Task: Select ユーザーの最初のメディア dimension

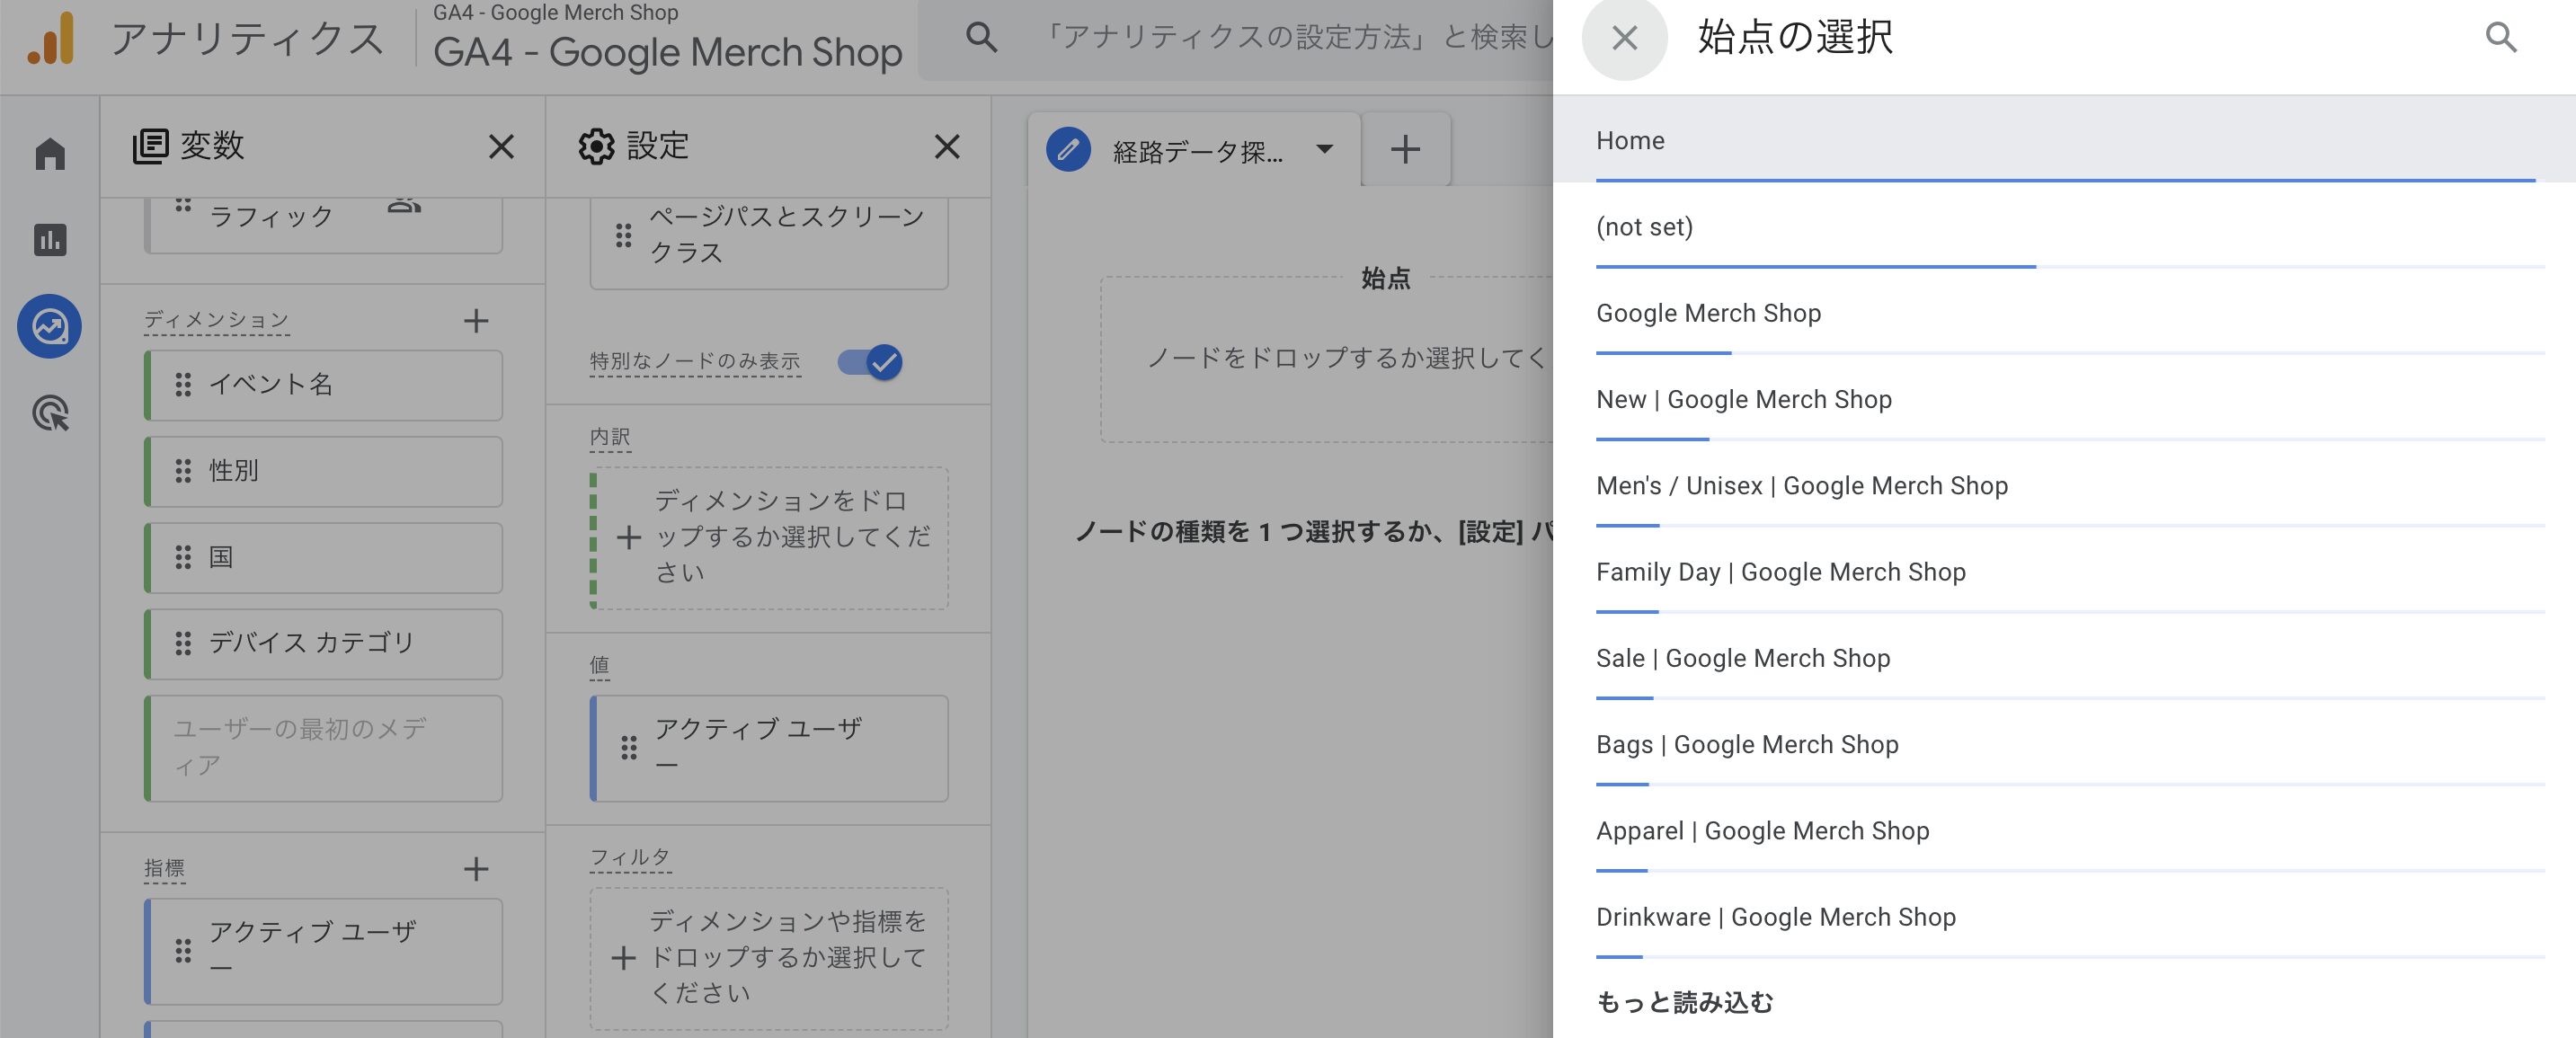Action: [x=323, y=748]
